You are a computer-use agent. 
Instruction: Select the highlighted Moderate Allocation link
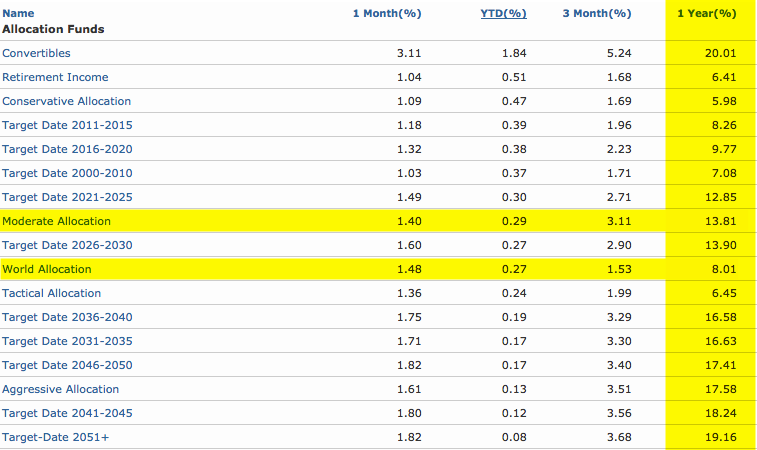57,221
